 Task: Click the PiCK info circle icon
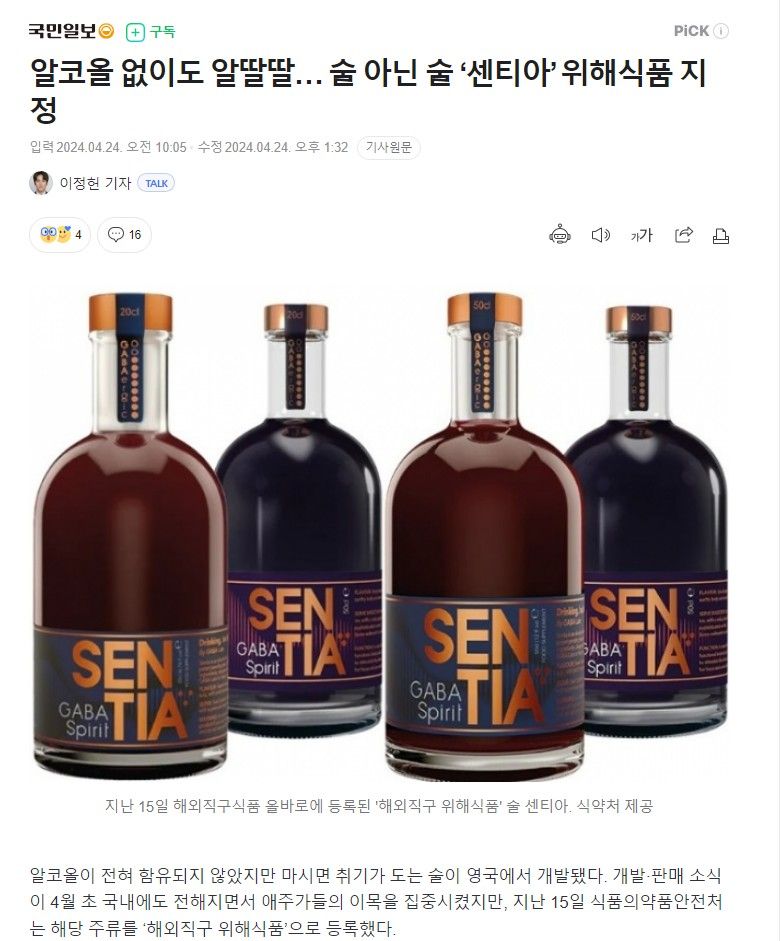[722, 31]
